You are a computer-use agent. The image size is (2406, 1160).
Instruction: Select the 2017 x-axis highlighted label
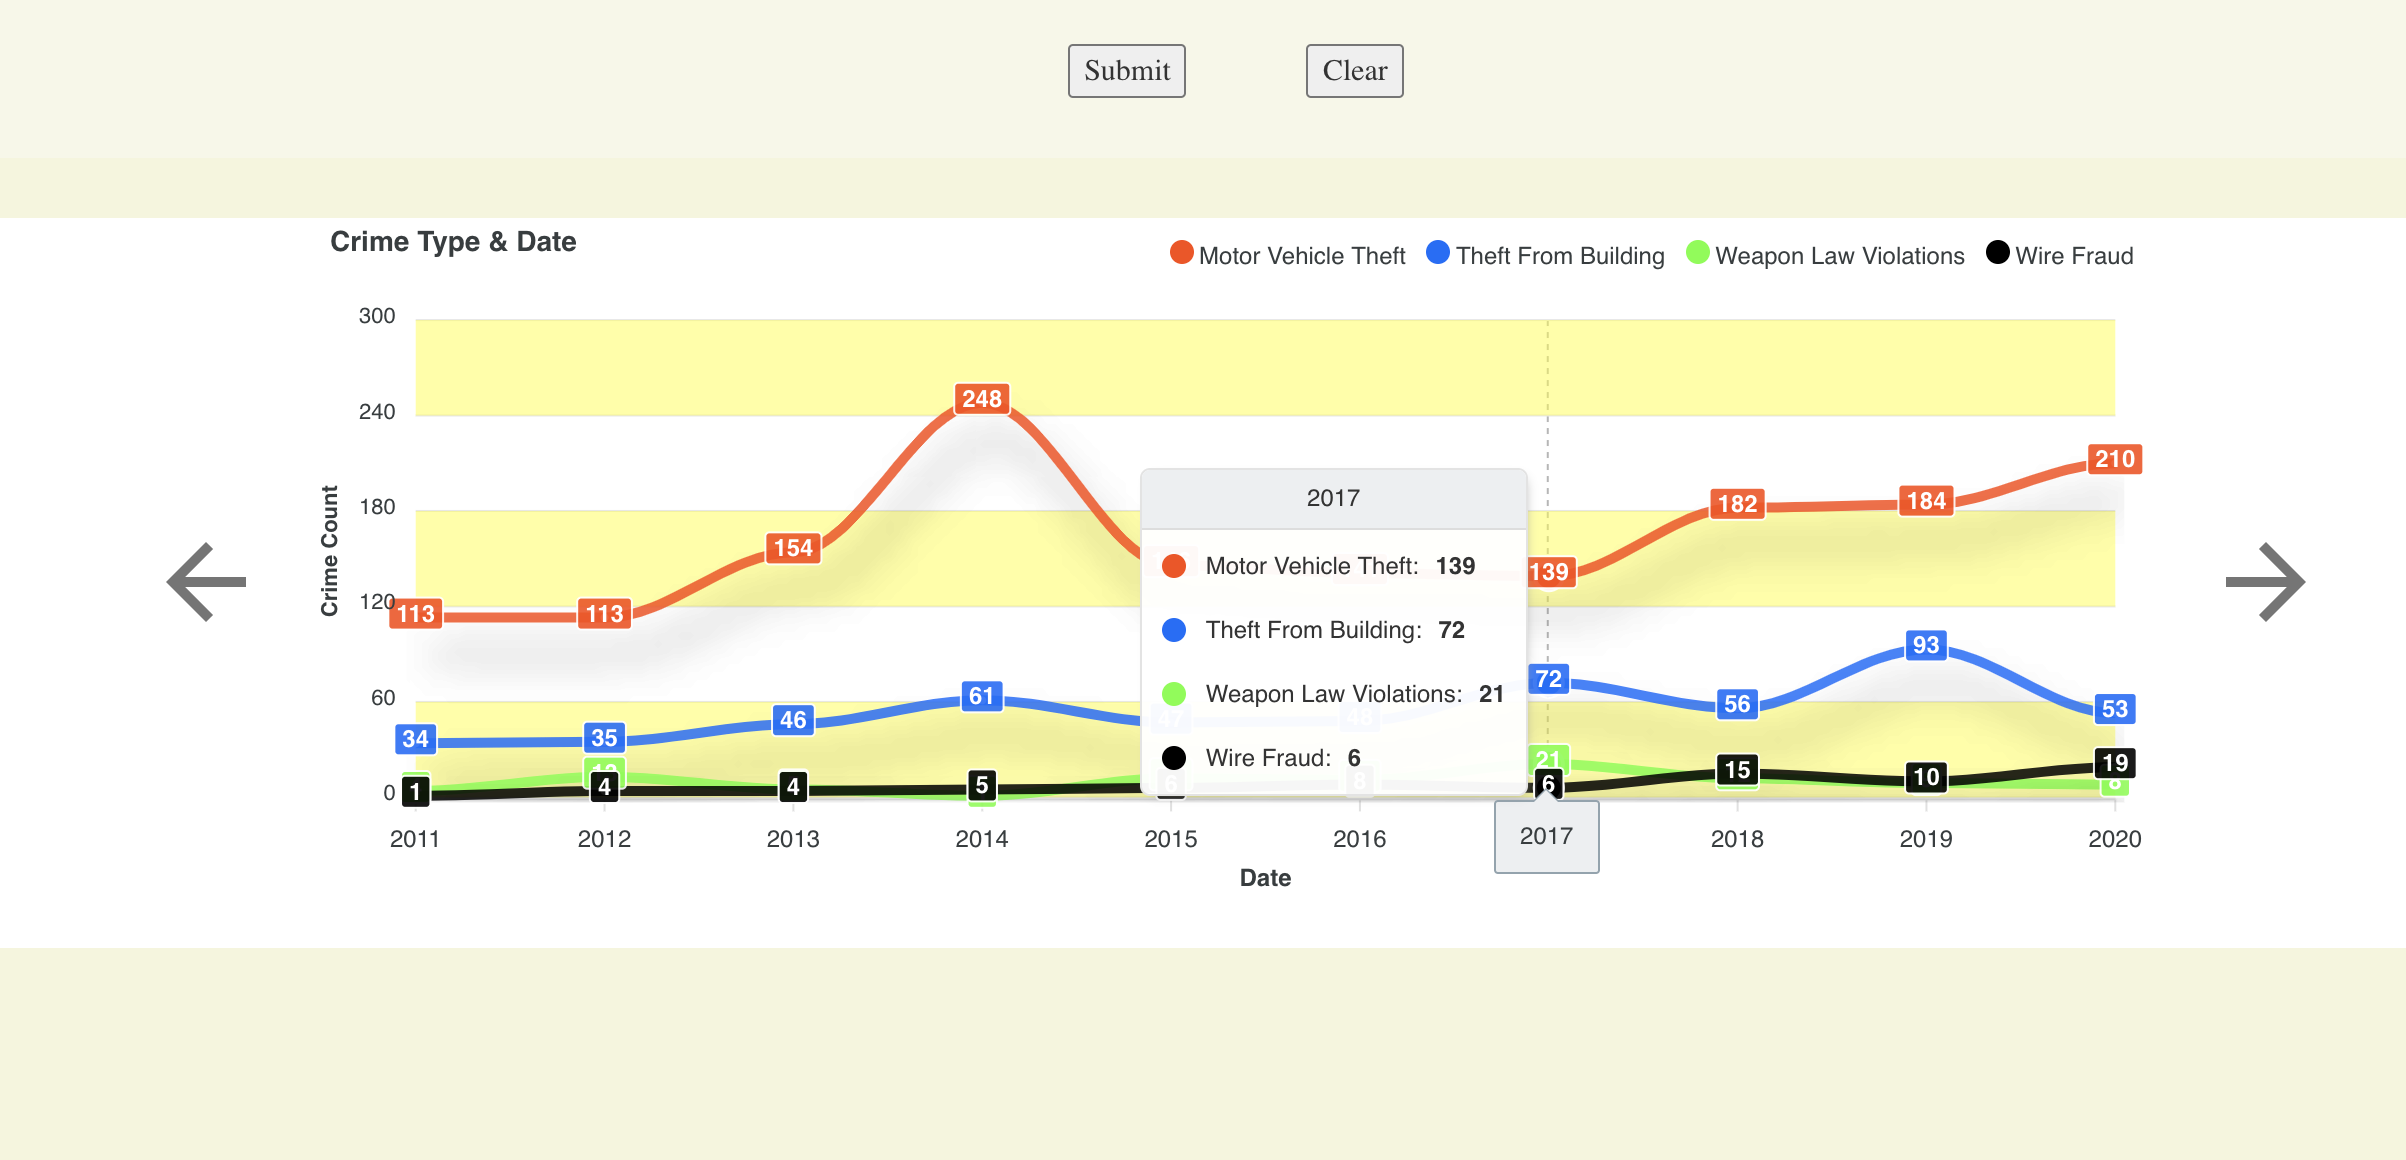click(1546, 837)
